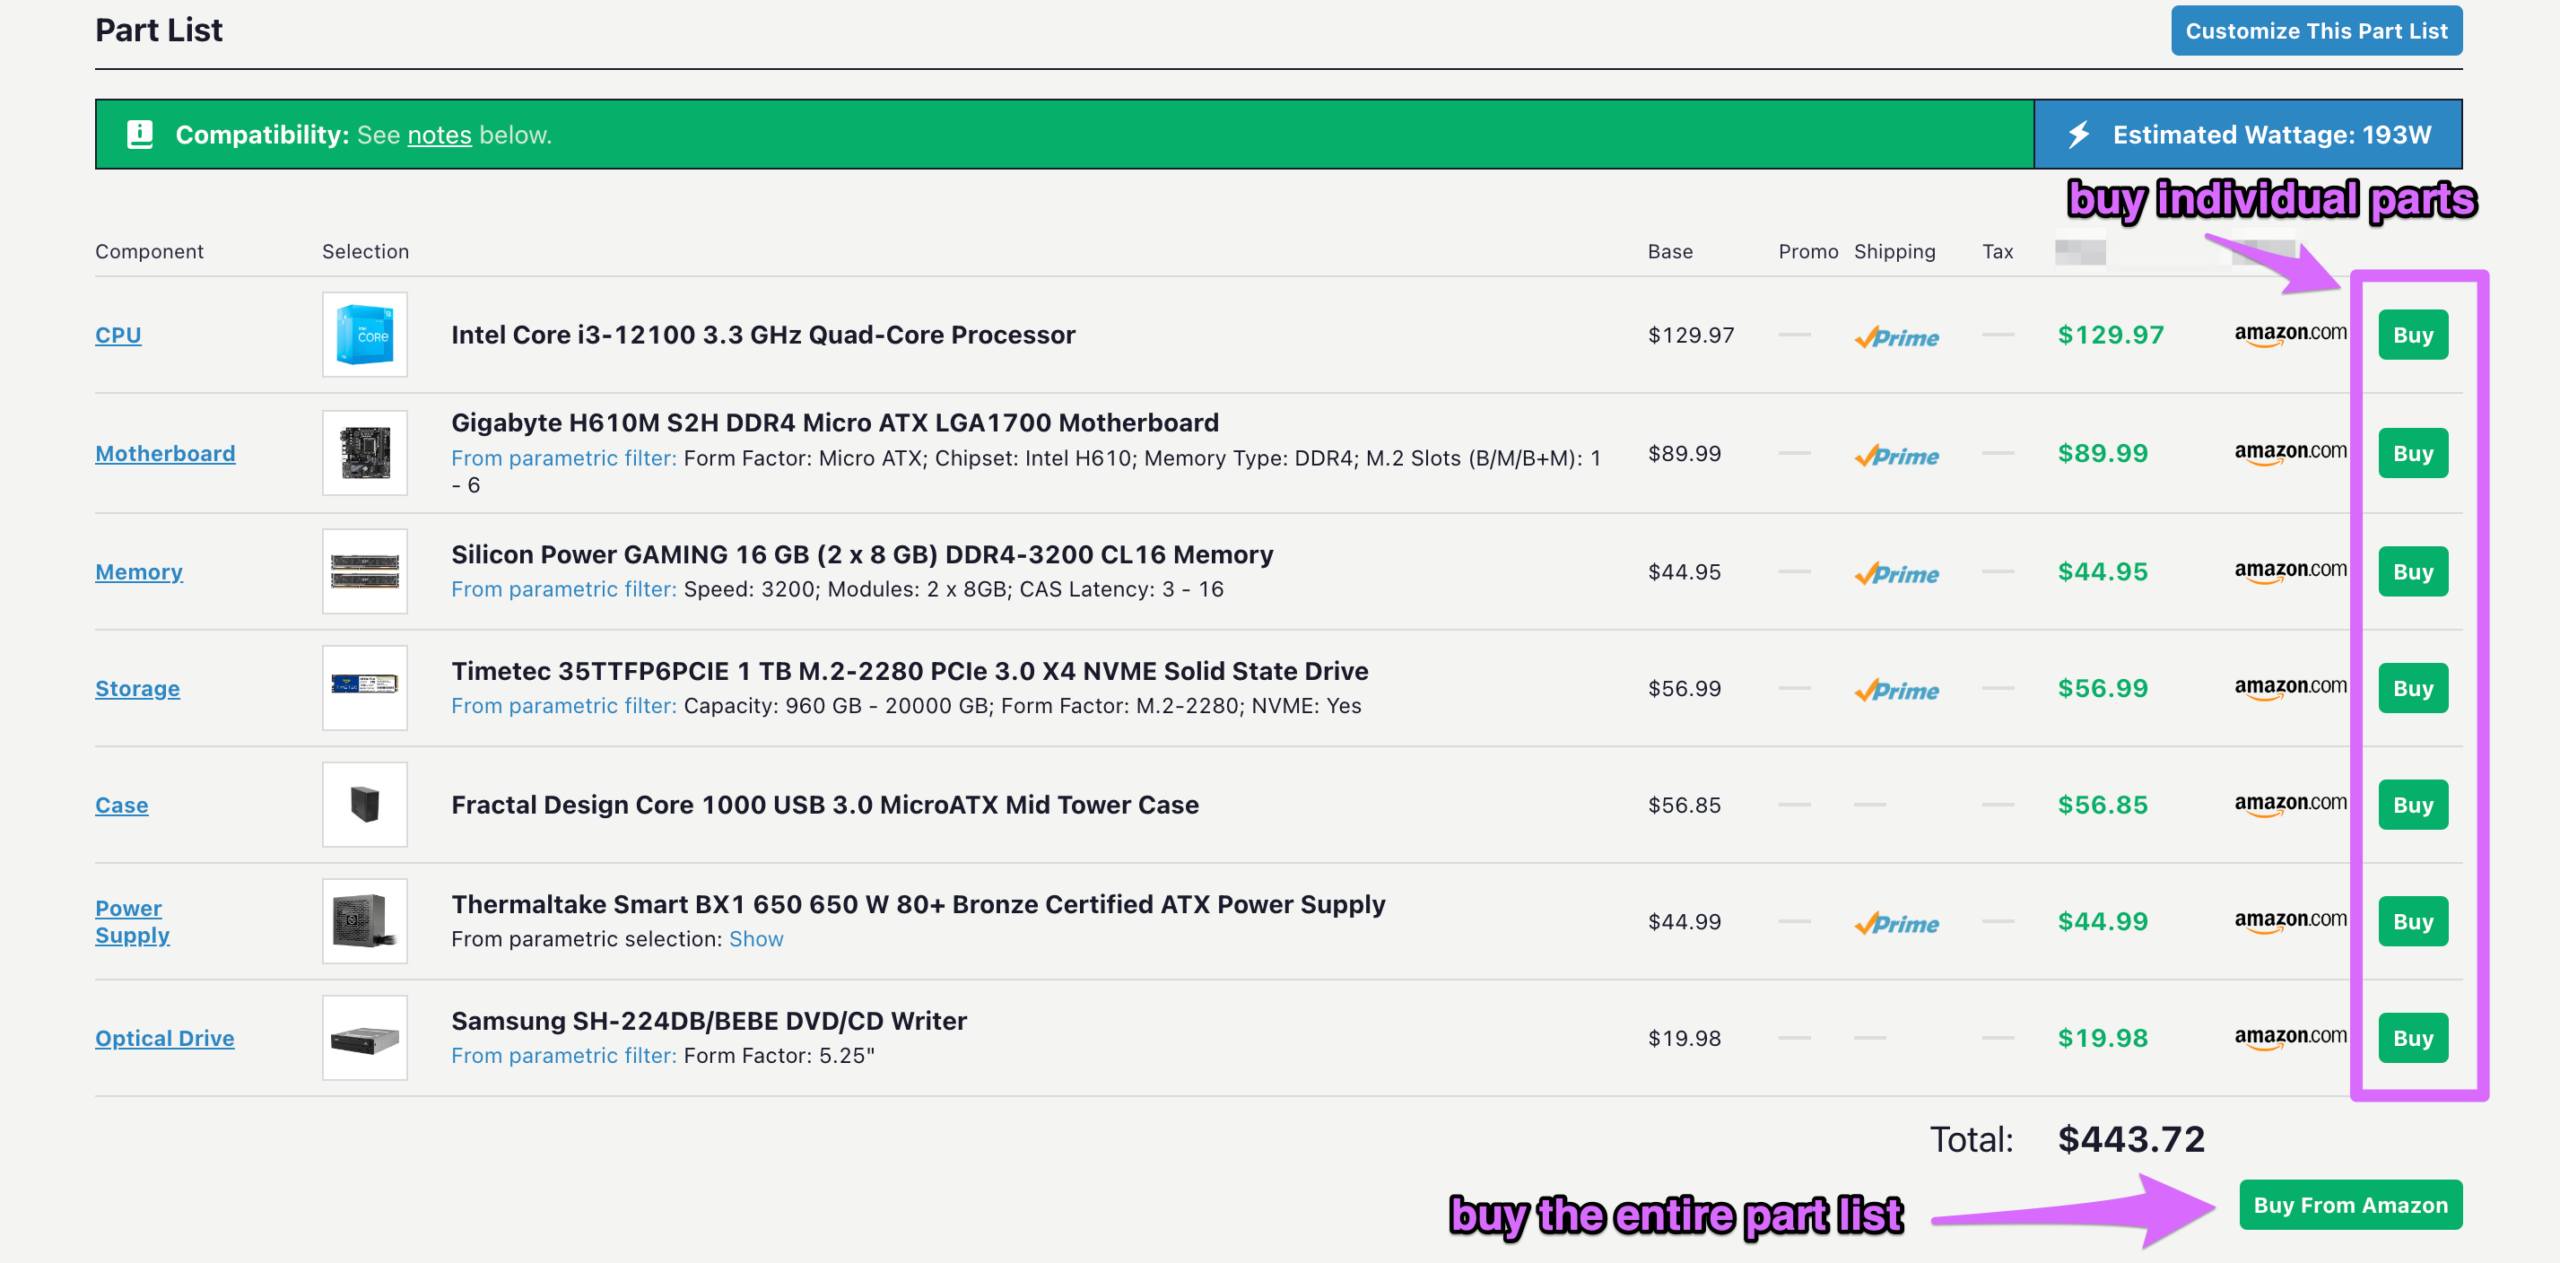
Task: Click the Base column header
Action: [1670, 252]
